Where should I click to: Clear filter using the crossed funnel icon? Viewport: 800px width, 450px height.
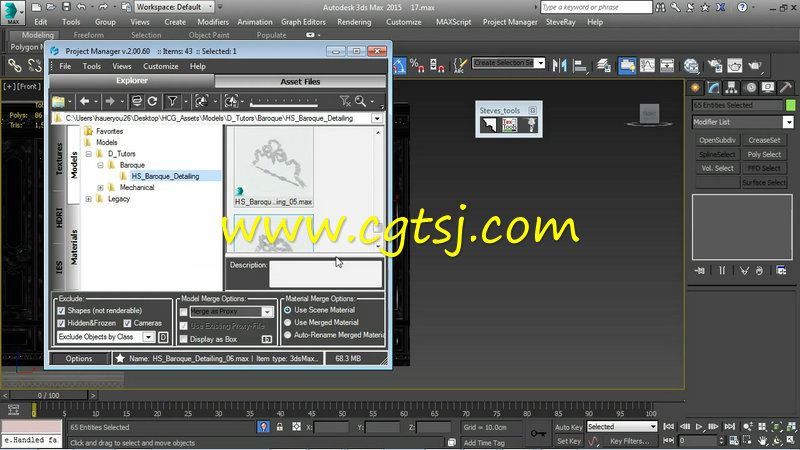click(345, 102)
